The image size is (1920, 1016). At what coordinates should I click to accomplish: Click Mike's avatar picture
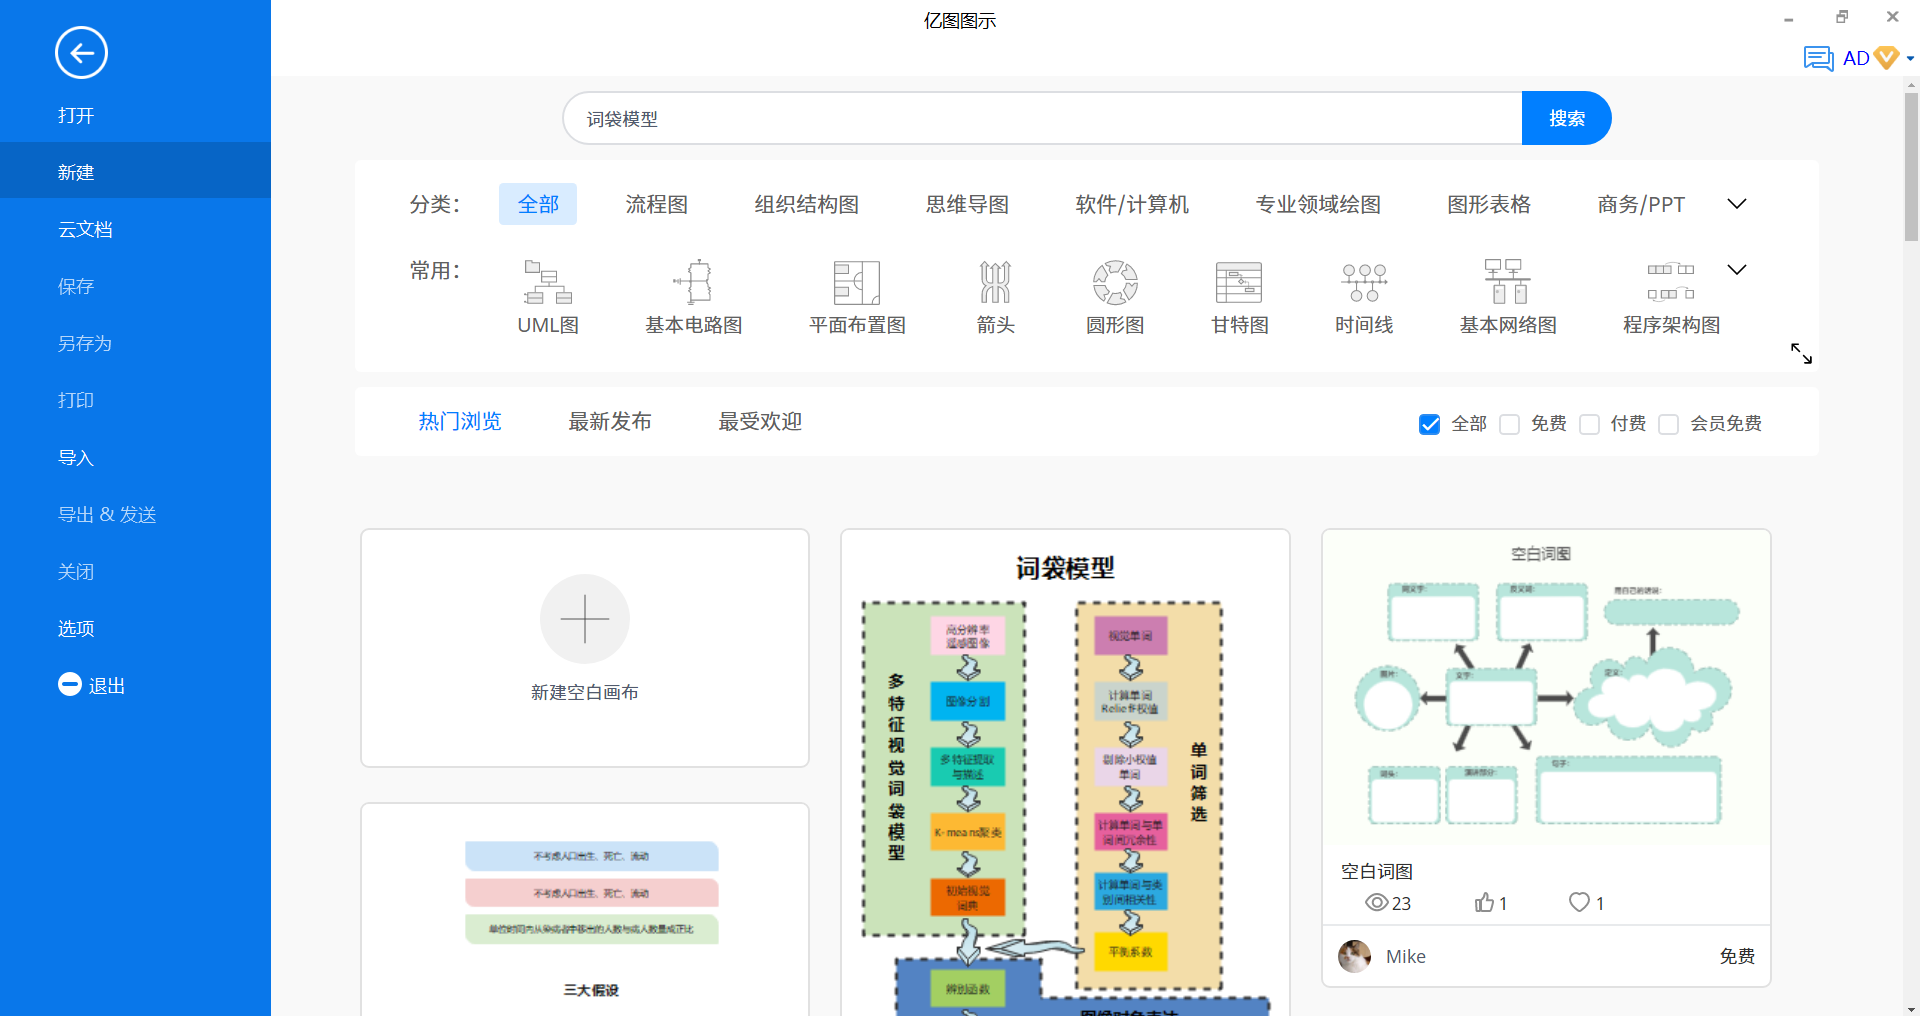[1355, 956]
